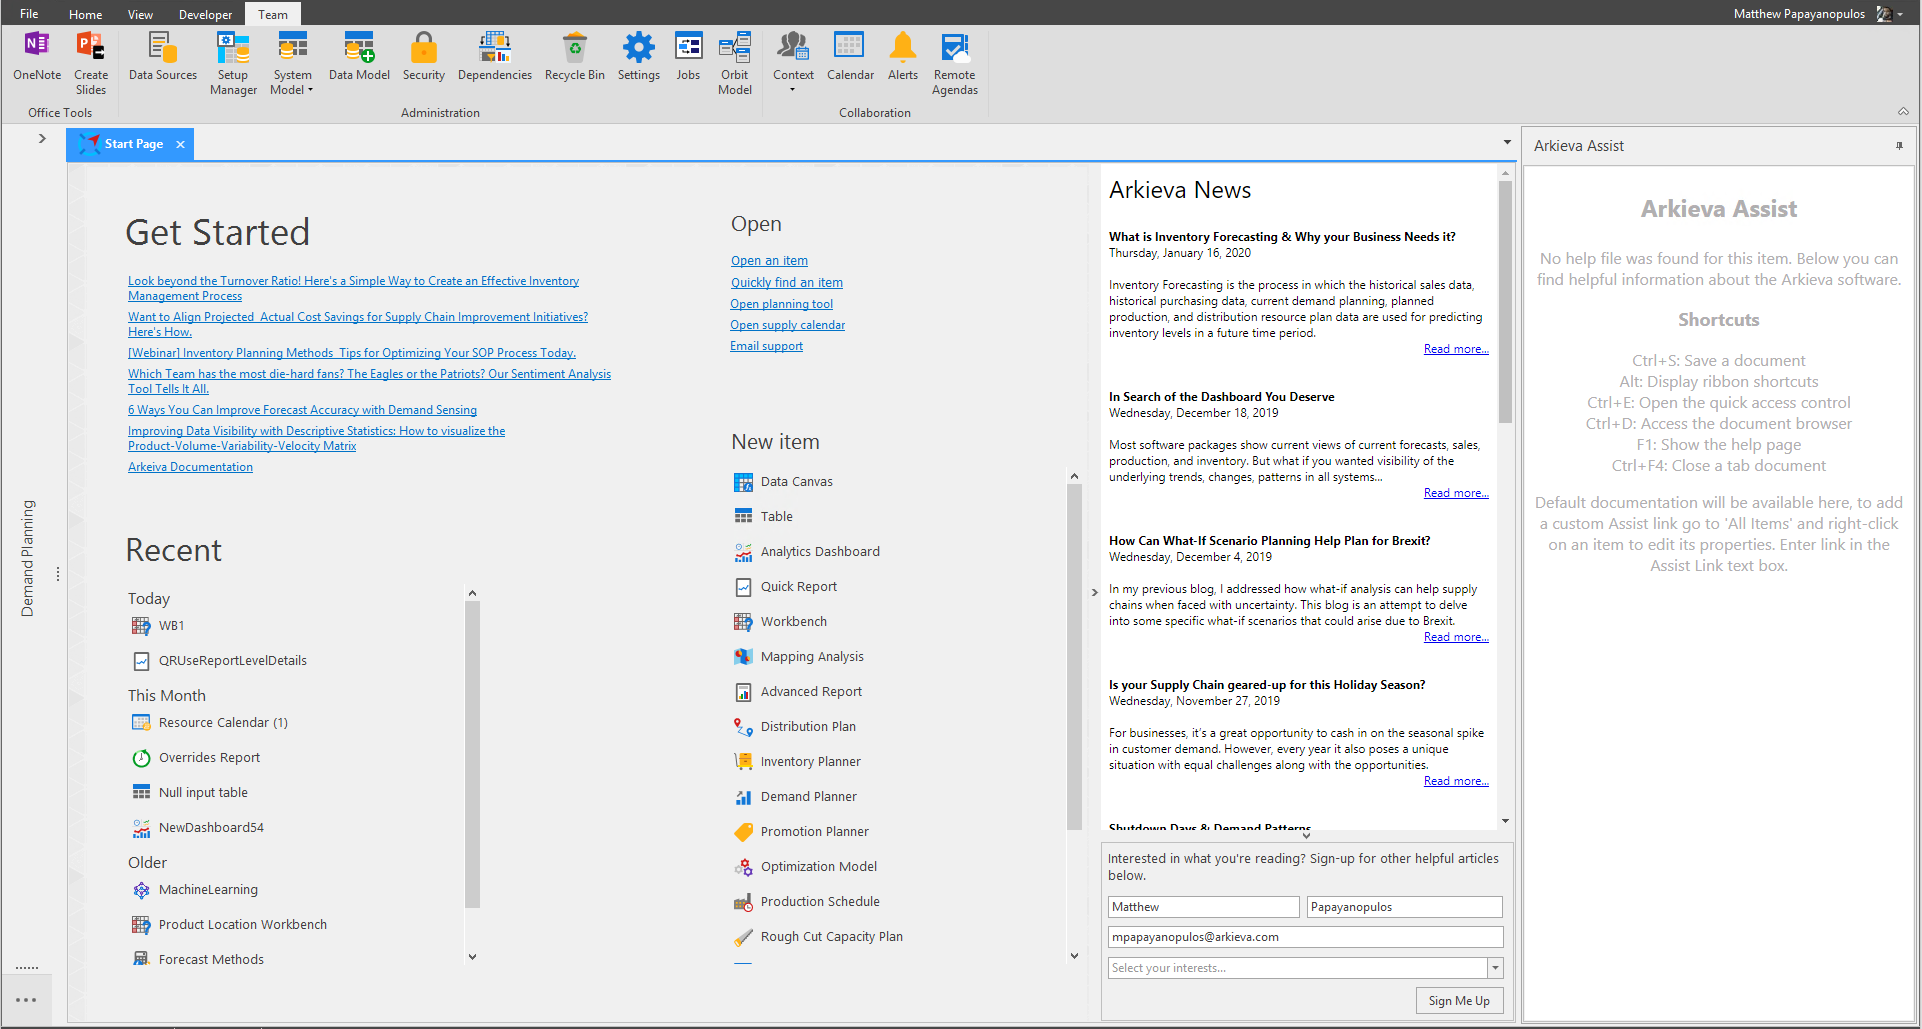
Task: Click the Arkieva News vertical scrollbar
Action: [1505, 300]
